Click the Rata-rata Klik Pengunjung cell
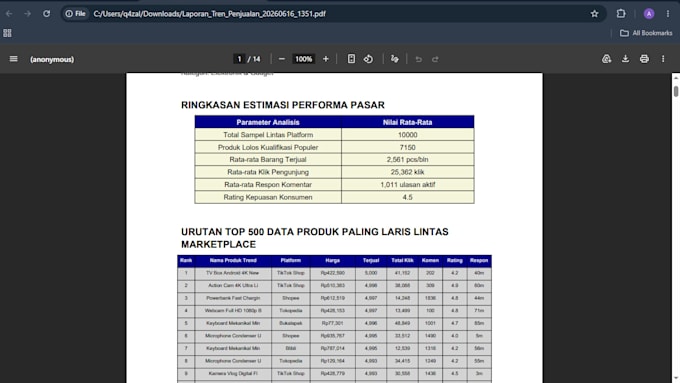The image size is (680, 383). tap(268, 172)
